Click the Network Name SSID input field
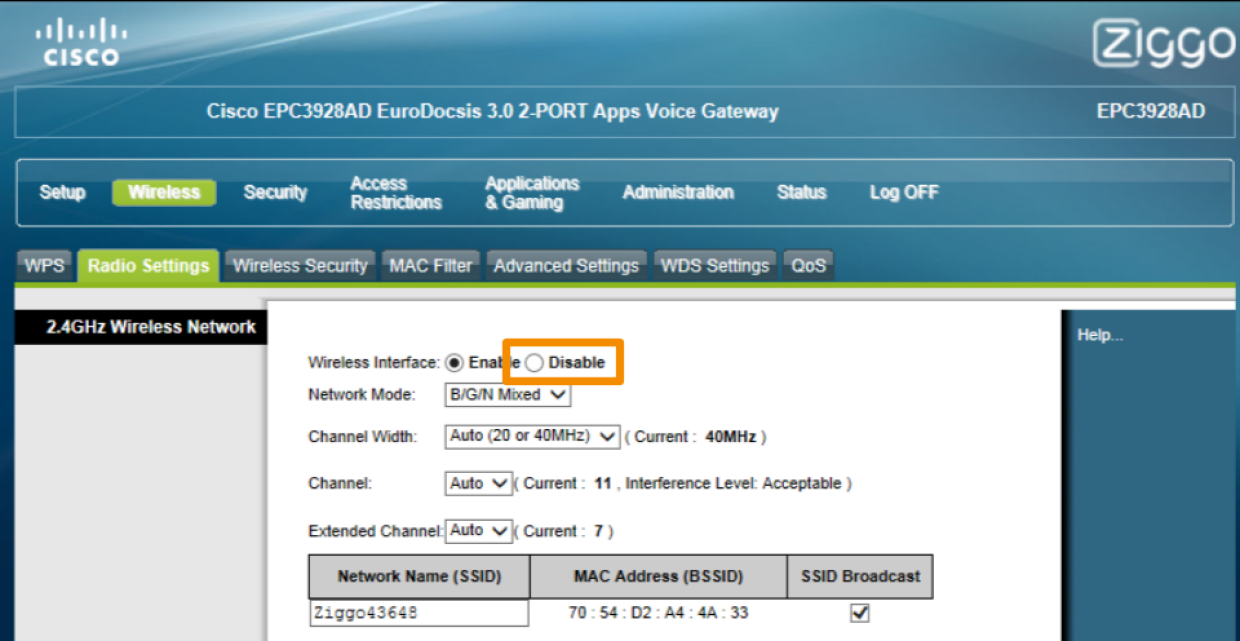 [x=418, y=612]
